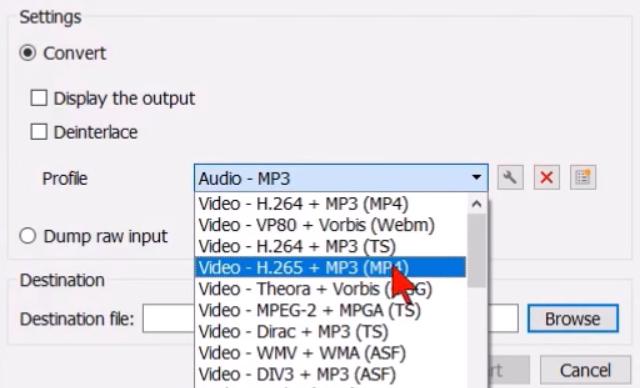The width and height of the screenshot is (640, 388).
Task: Choose Video - DIV3 + MP3 (ASF)
Action: [330, 374]
